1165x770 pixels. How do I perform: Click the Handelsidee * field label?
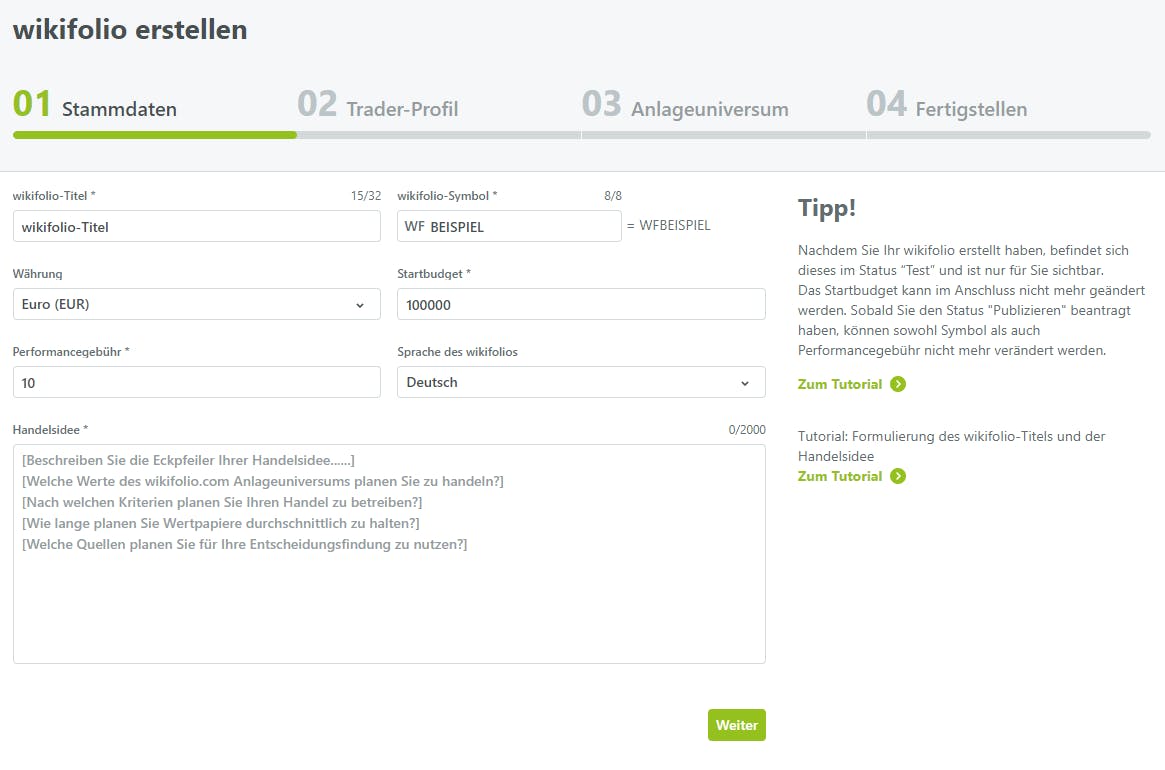(51, 430)
